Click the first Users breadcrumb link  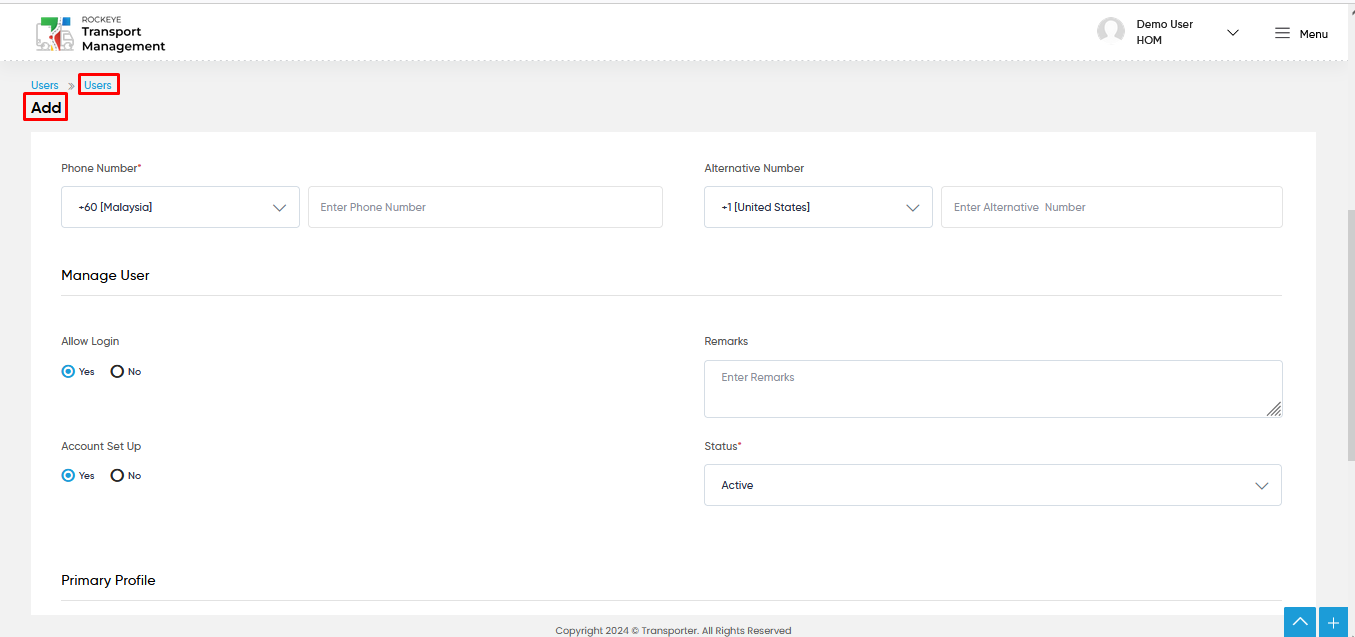(45, 85)
